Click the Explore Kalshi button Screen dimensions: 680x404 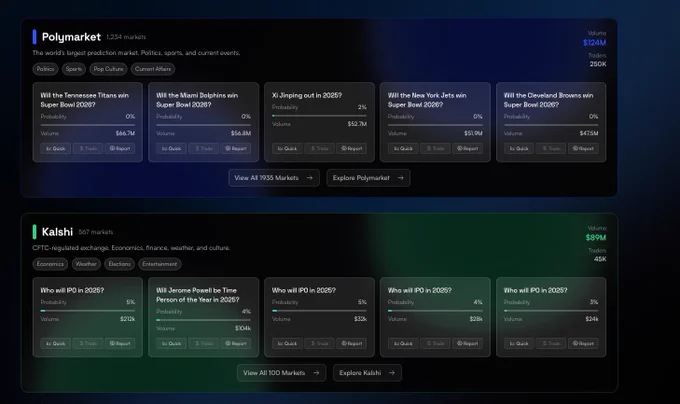click(x=367, y=373)
